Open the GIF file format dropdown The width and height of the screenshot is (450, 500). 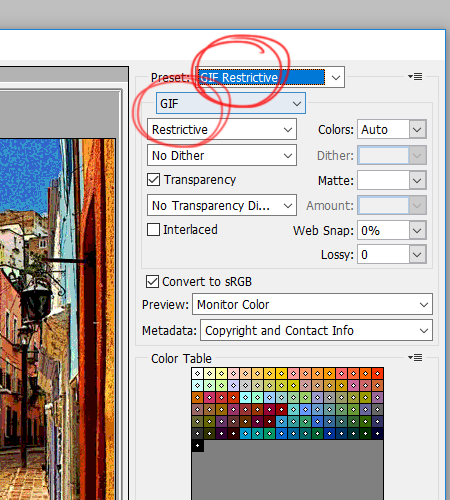pyautogui.click(x=231, y=103)
